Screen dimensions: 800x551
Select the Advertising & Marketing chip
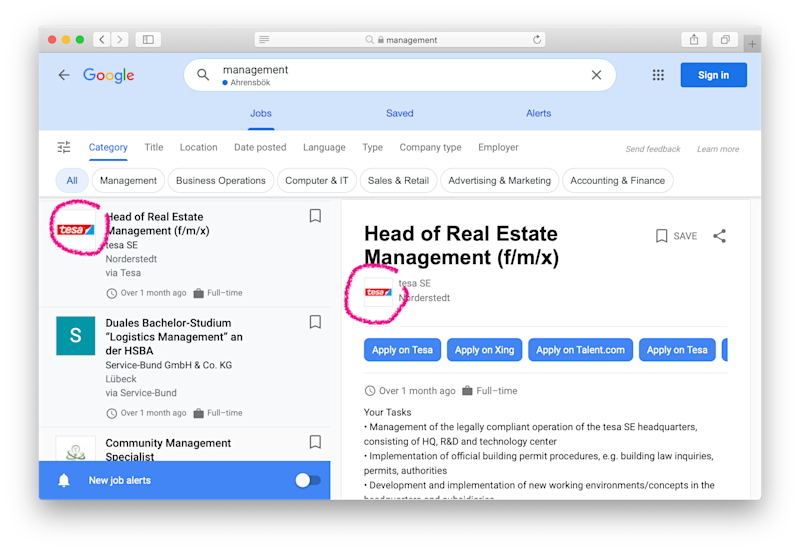pos(499,181)
